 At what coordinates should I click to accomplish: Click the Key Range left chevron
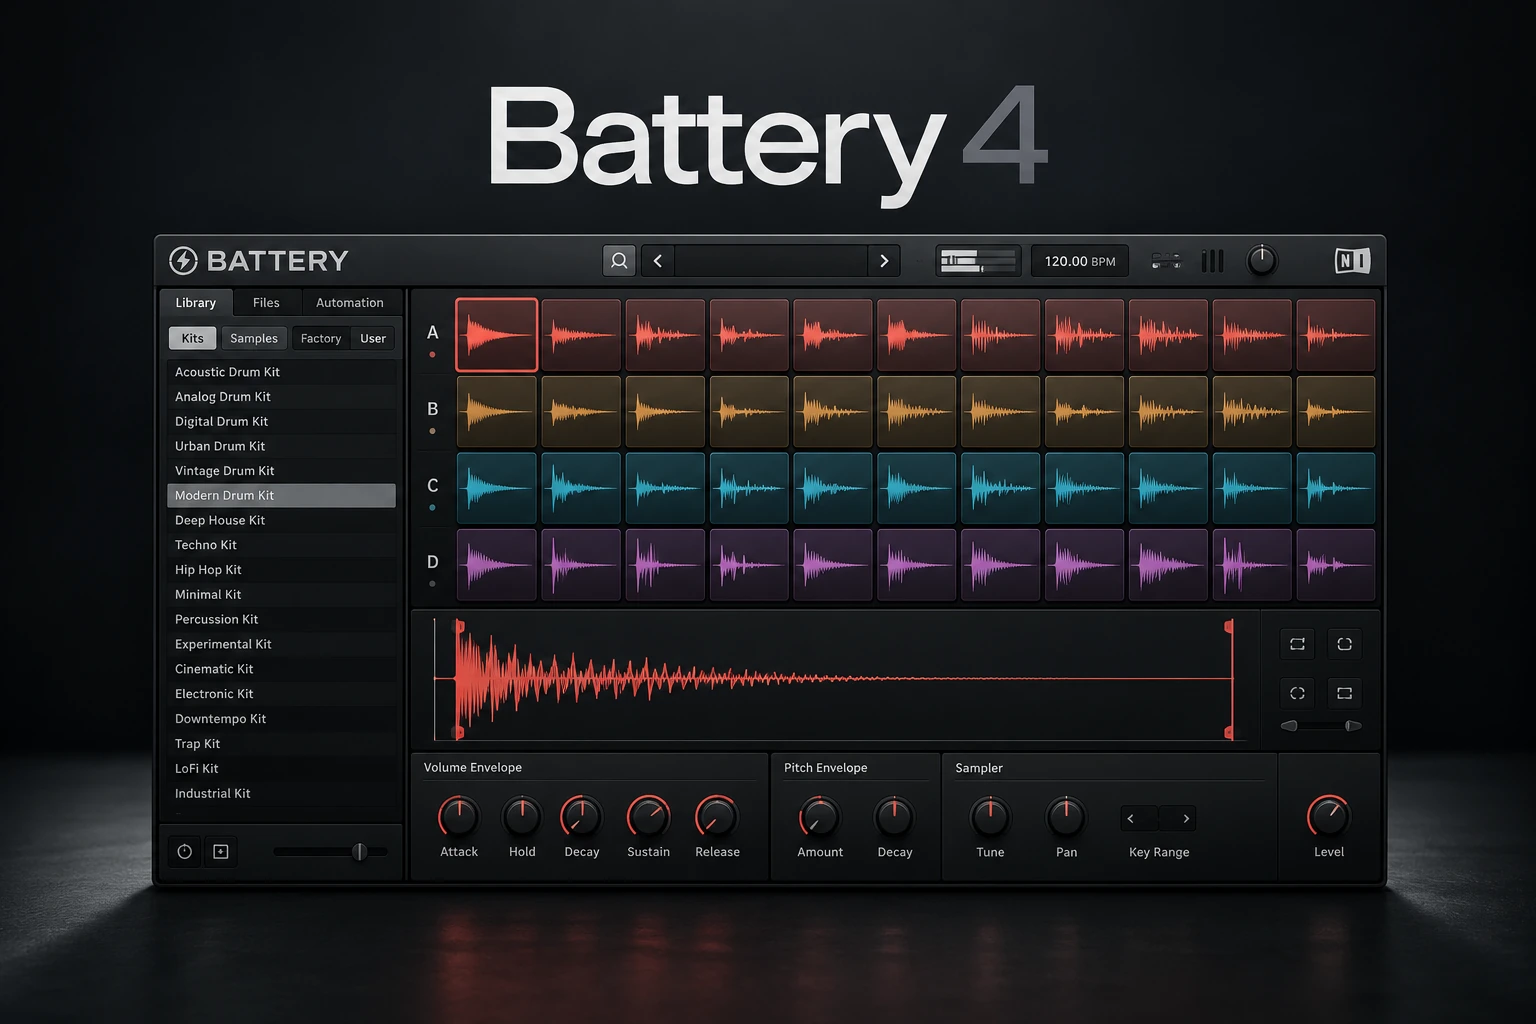(1131, 819)
